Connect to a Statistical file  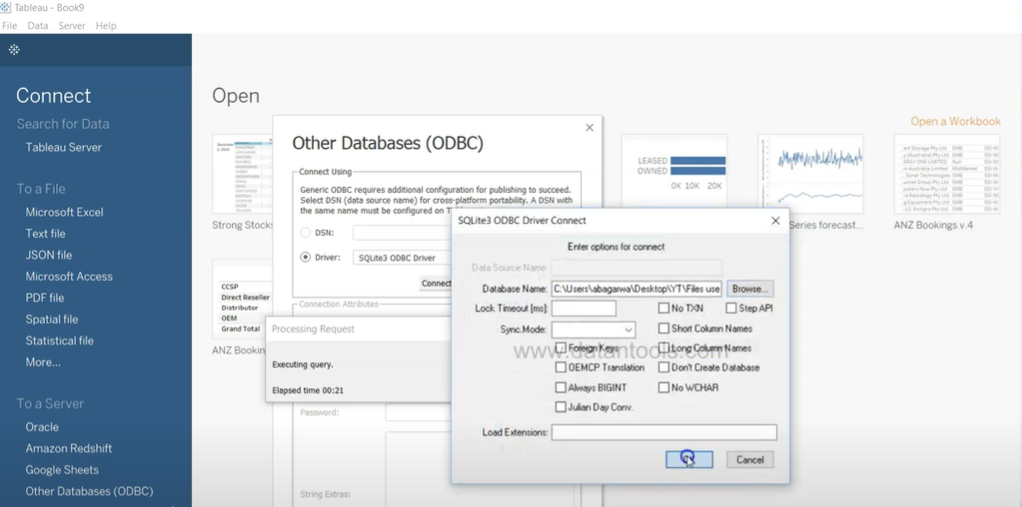coord(60,341)
